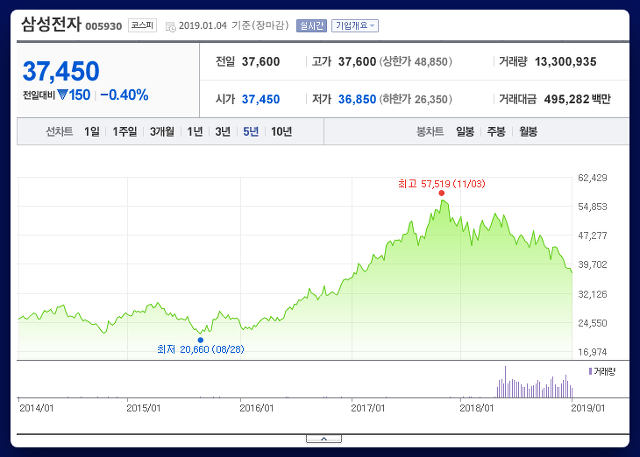Viewport: 640px width, 457px height.
Task: Select the 1일 line chart period
Action: (92, 132)
